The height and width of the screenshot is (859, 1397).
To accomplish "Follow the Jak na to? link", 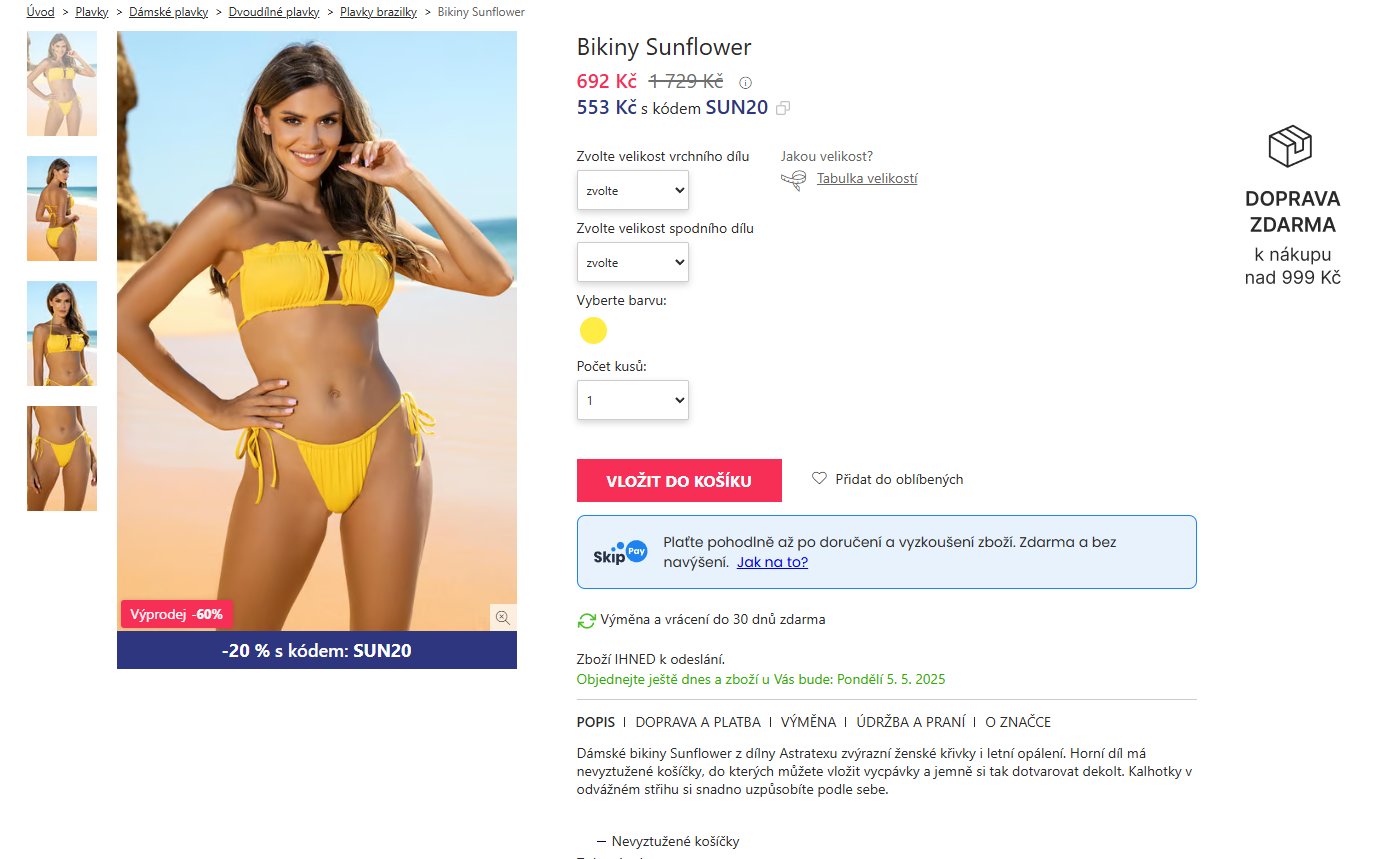I will (x=772, y=562).
